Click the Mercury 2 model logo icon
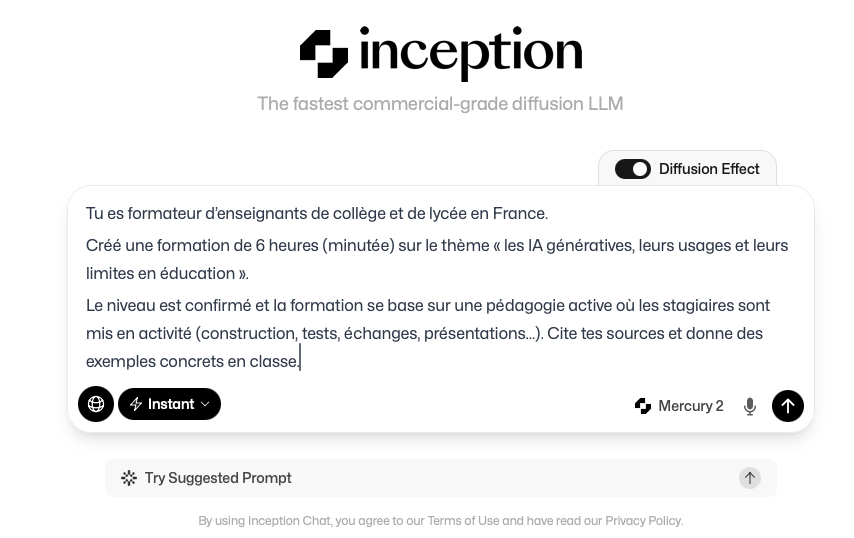854x538 pixels. tap(643, 406)
